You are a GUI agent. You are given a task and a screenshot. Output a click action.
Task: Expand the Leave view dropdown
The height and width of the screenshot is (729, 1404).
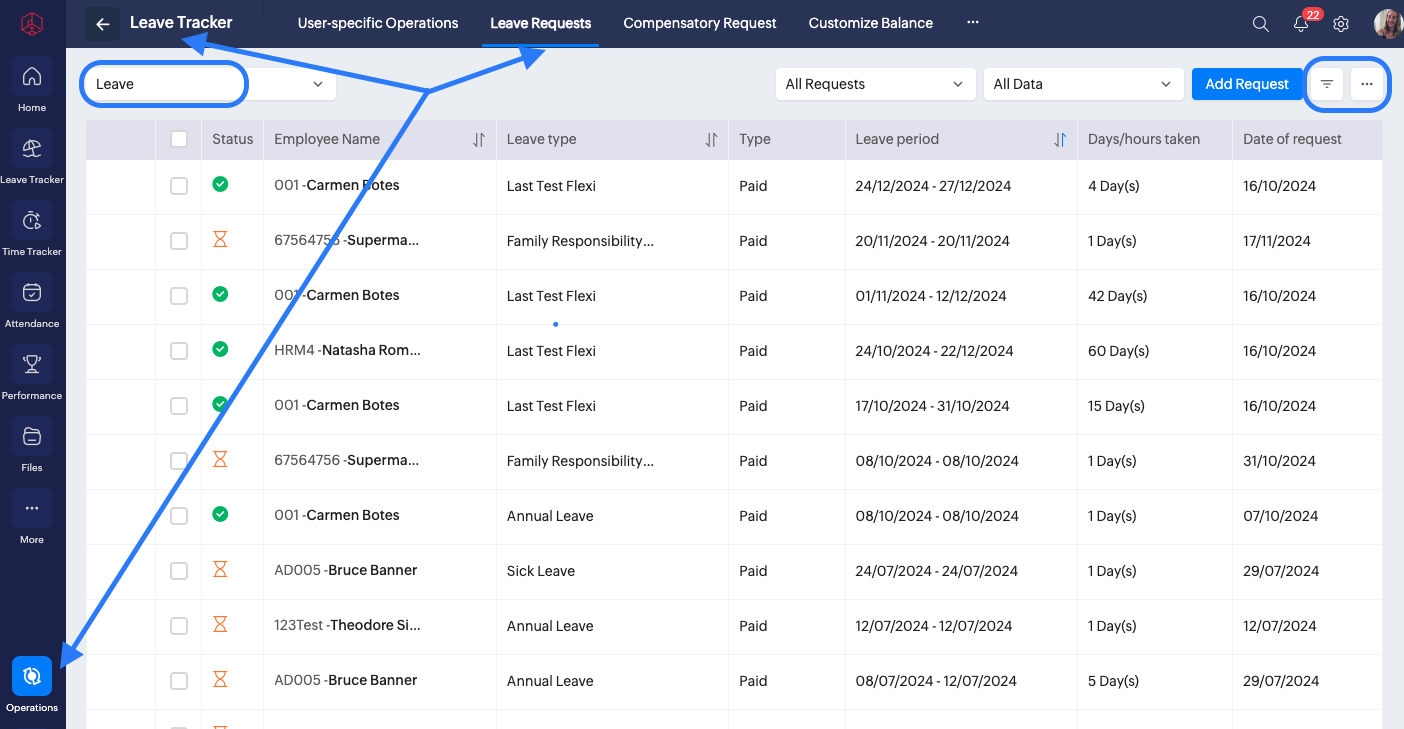pyautogui.click(x=209, y=84)
